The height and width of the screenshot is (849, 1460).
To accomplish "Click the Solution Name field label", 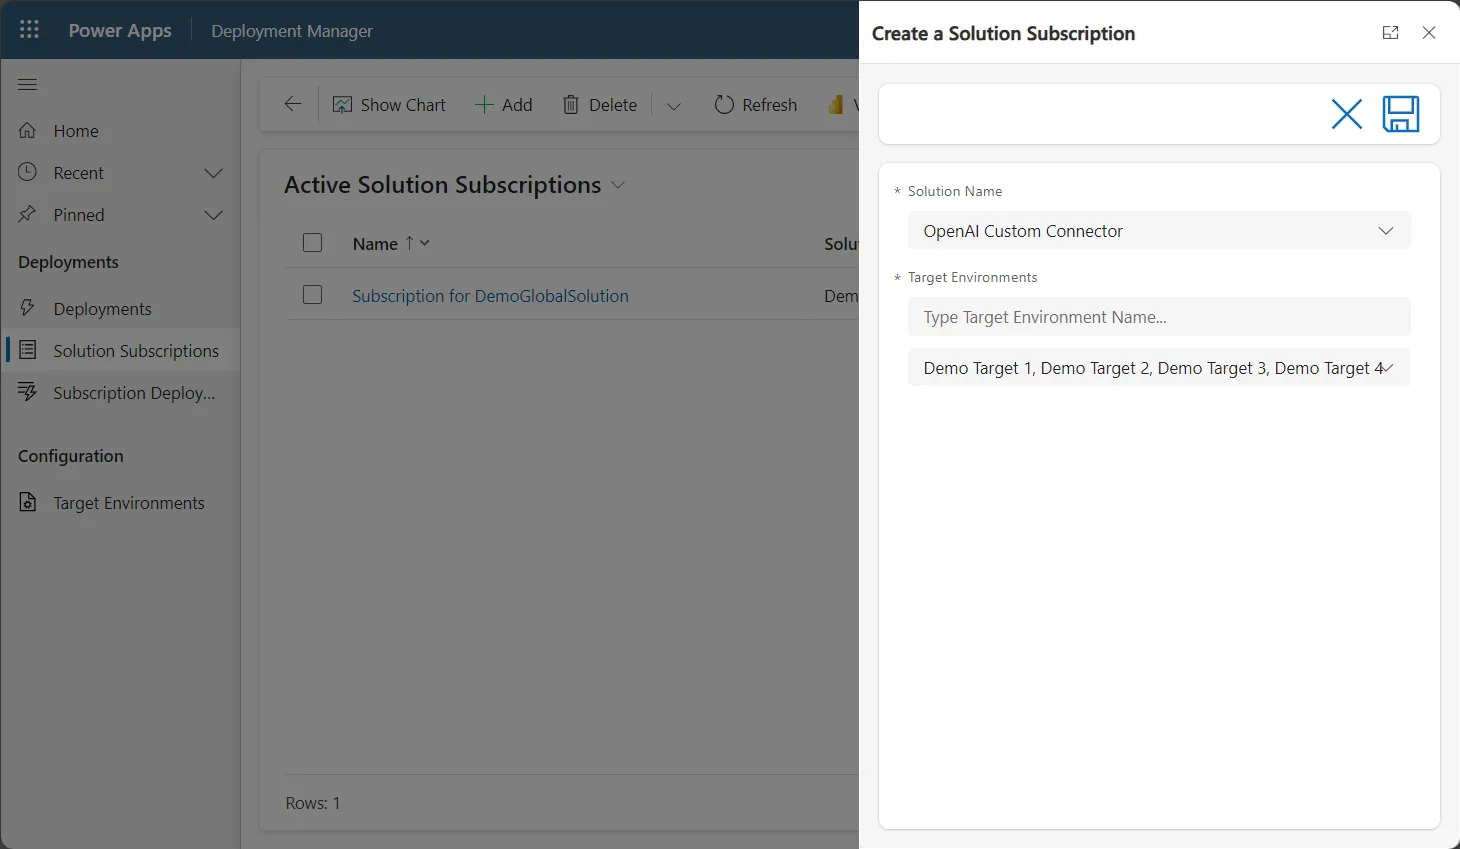I will [x=955, y=191].
